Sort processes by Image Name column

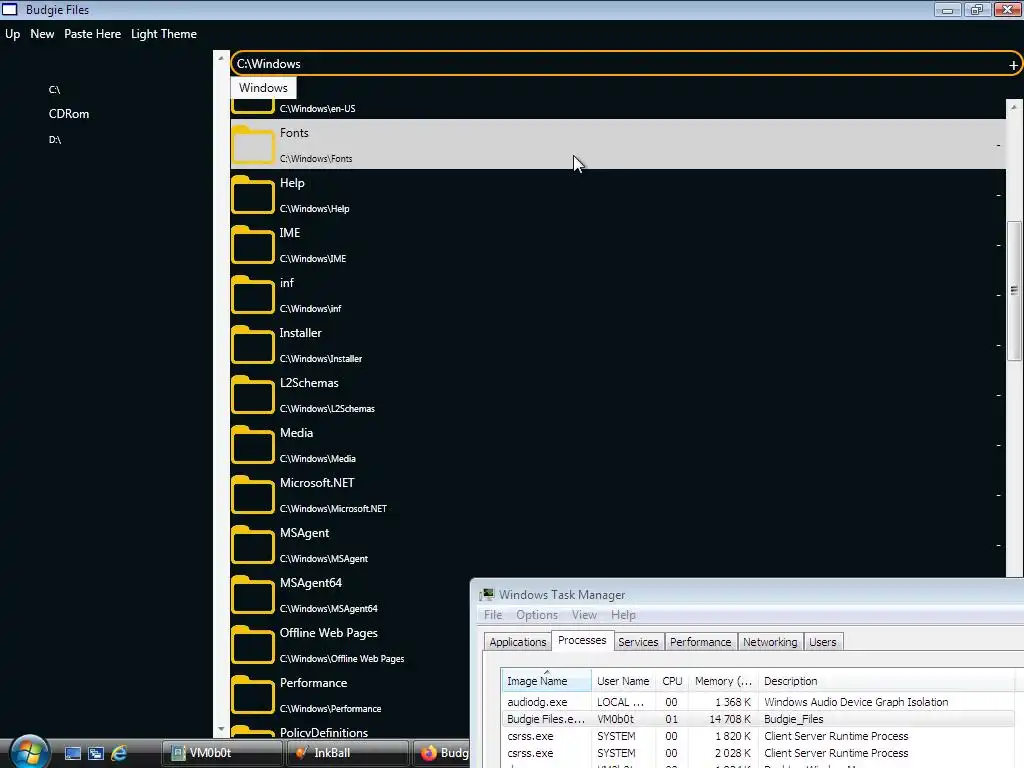click(x=546, y=680)
